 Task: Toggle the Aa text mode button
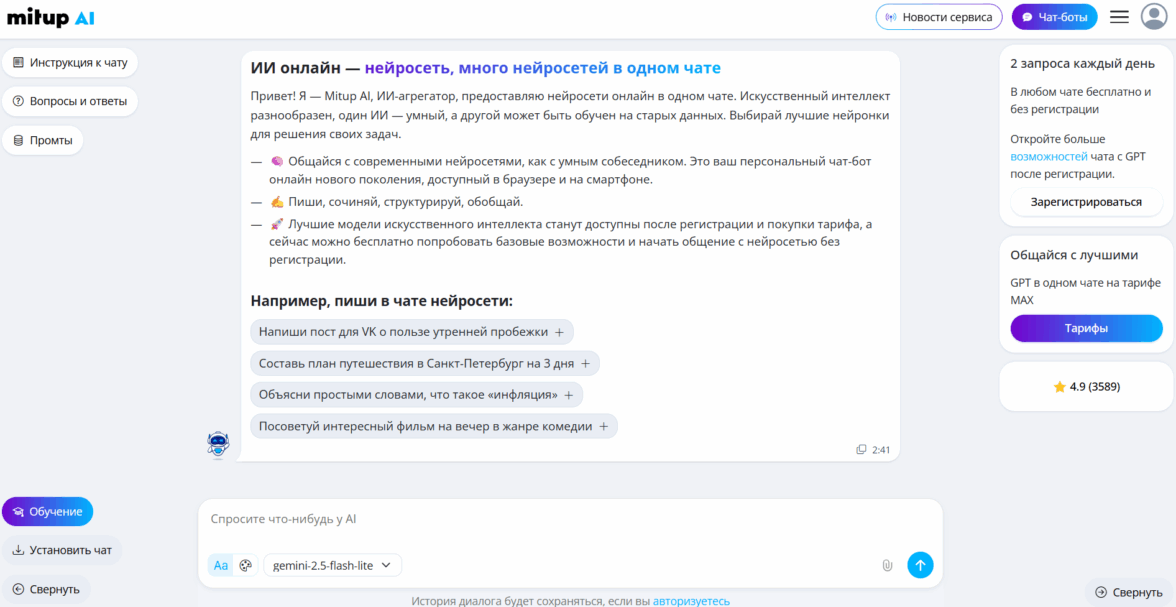point(220,566)
